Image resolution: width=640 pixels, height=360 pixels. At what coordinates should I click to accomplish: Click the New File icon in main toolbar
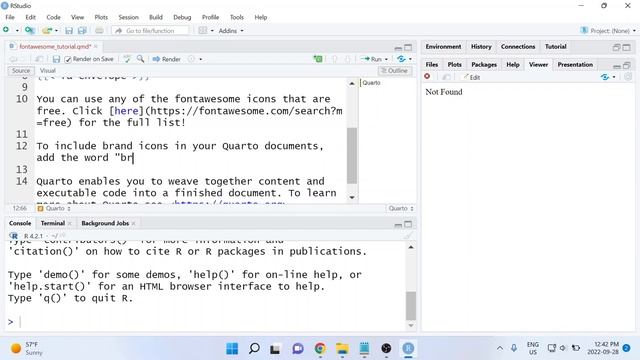[6, 30]
